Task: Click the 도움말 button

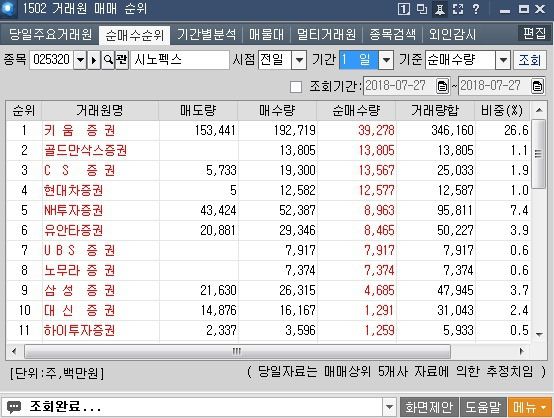Action: tap(483, 407)
